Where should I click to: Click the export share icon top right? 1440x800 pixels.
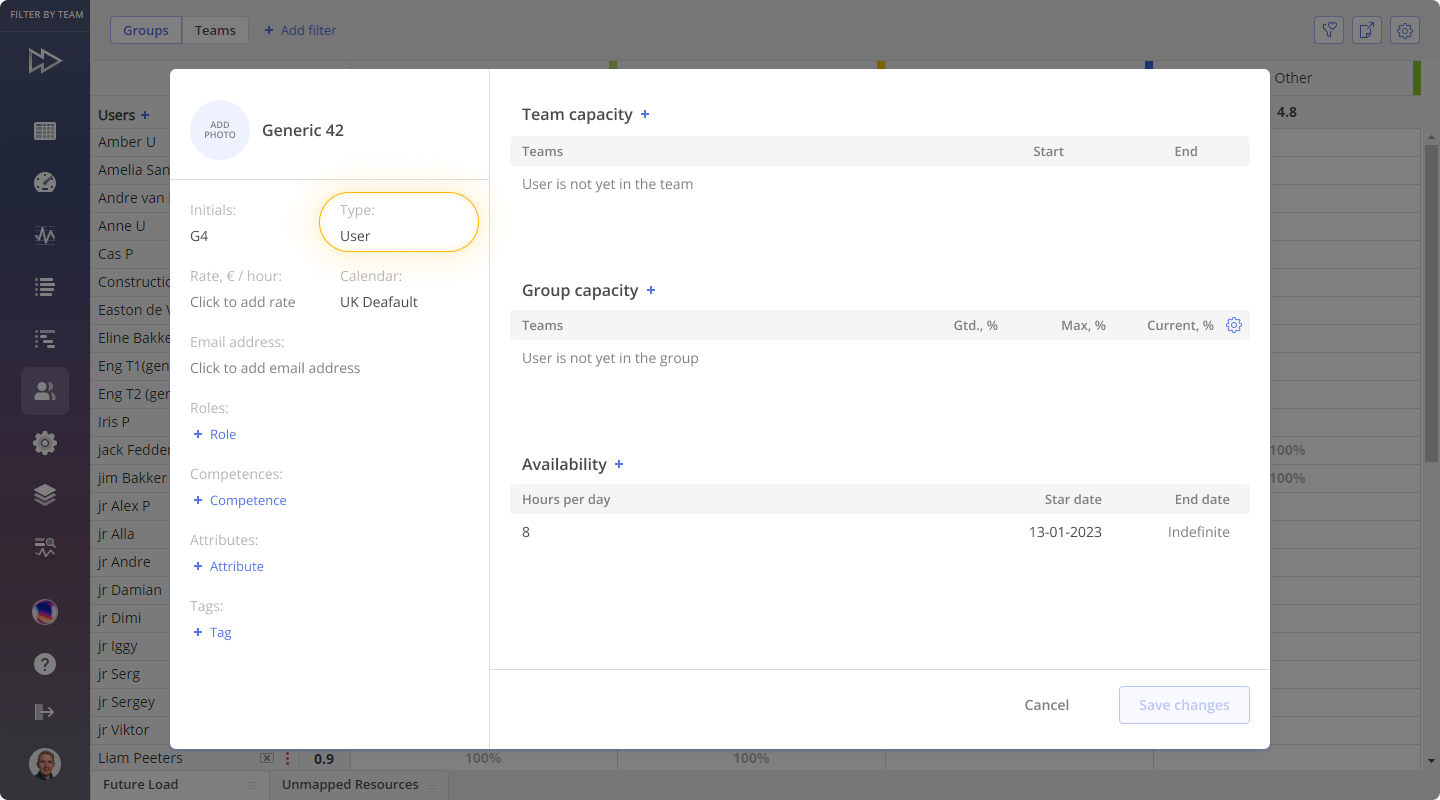tap(1367, 30)
